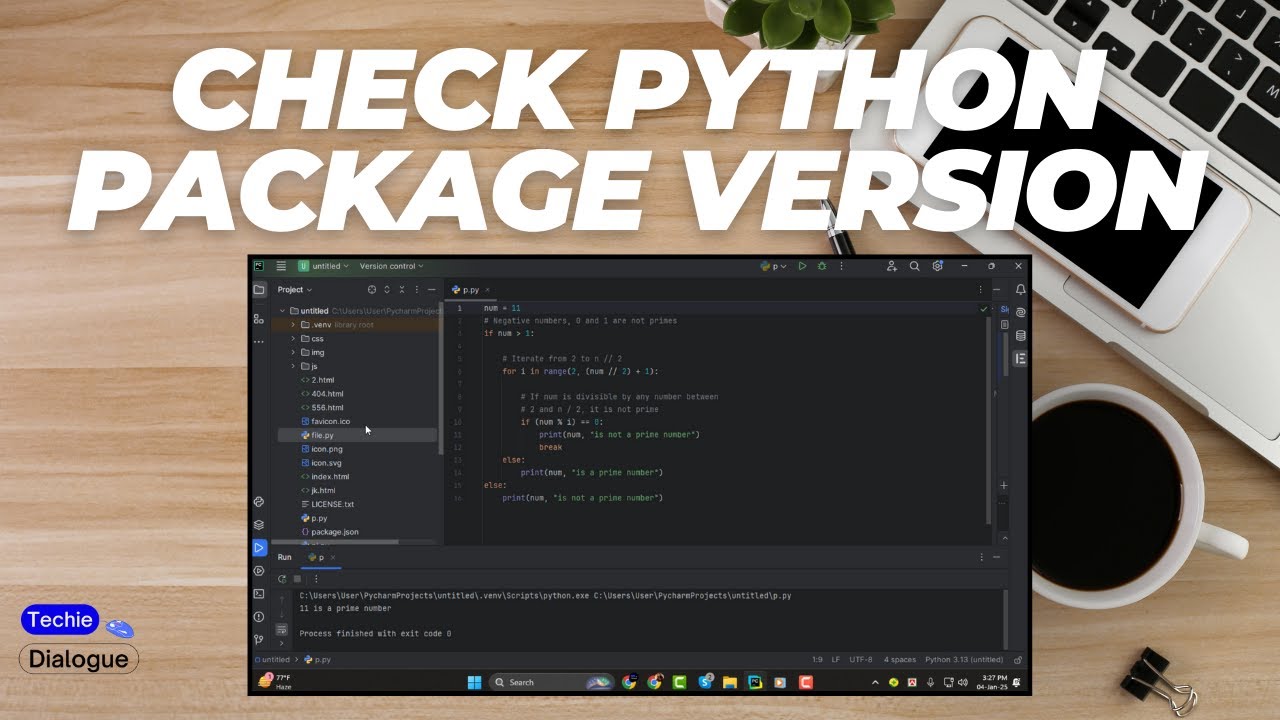This screenshot has height=720, width=1280.
Task: Expand the js folder
Action: [x=293, y=366]
